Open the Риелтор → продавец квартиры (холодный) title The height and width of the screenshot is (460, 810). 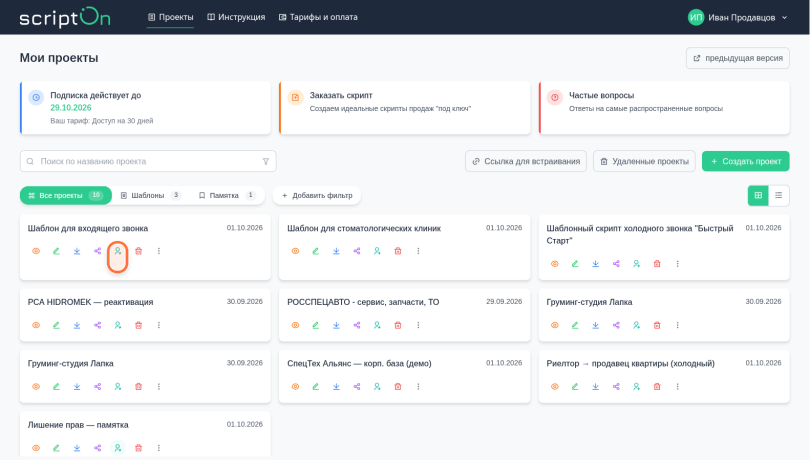coord(631,363)
